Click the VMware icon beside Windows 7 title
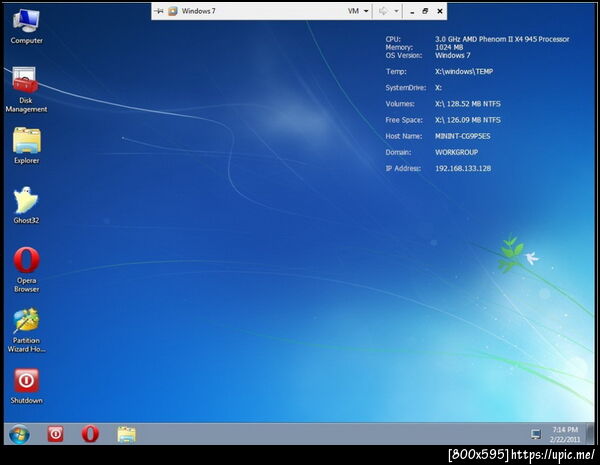 173,11
